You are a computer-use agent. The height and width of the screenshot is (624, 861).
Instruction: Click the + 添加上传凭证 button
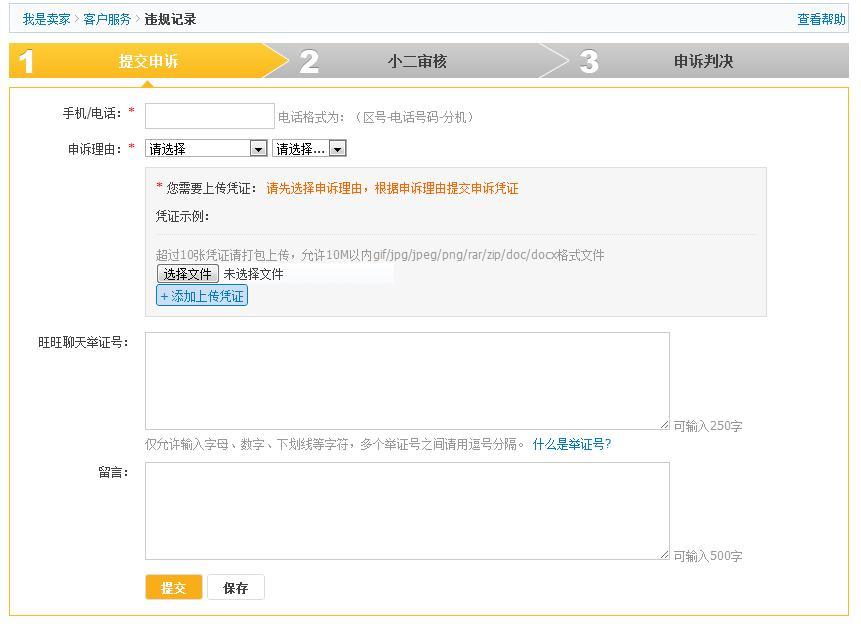click(202, 296)
